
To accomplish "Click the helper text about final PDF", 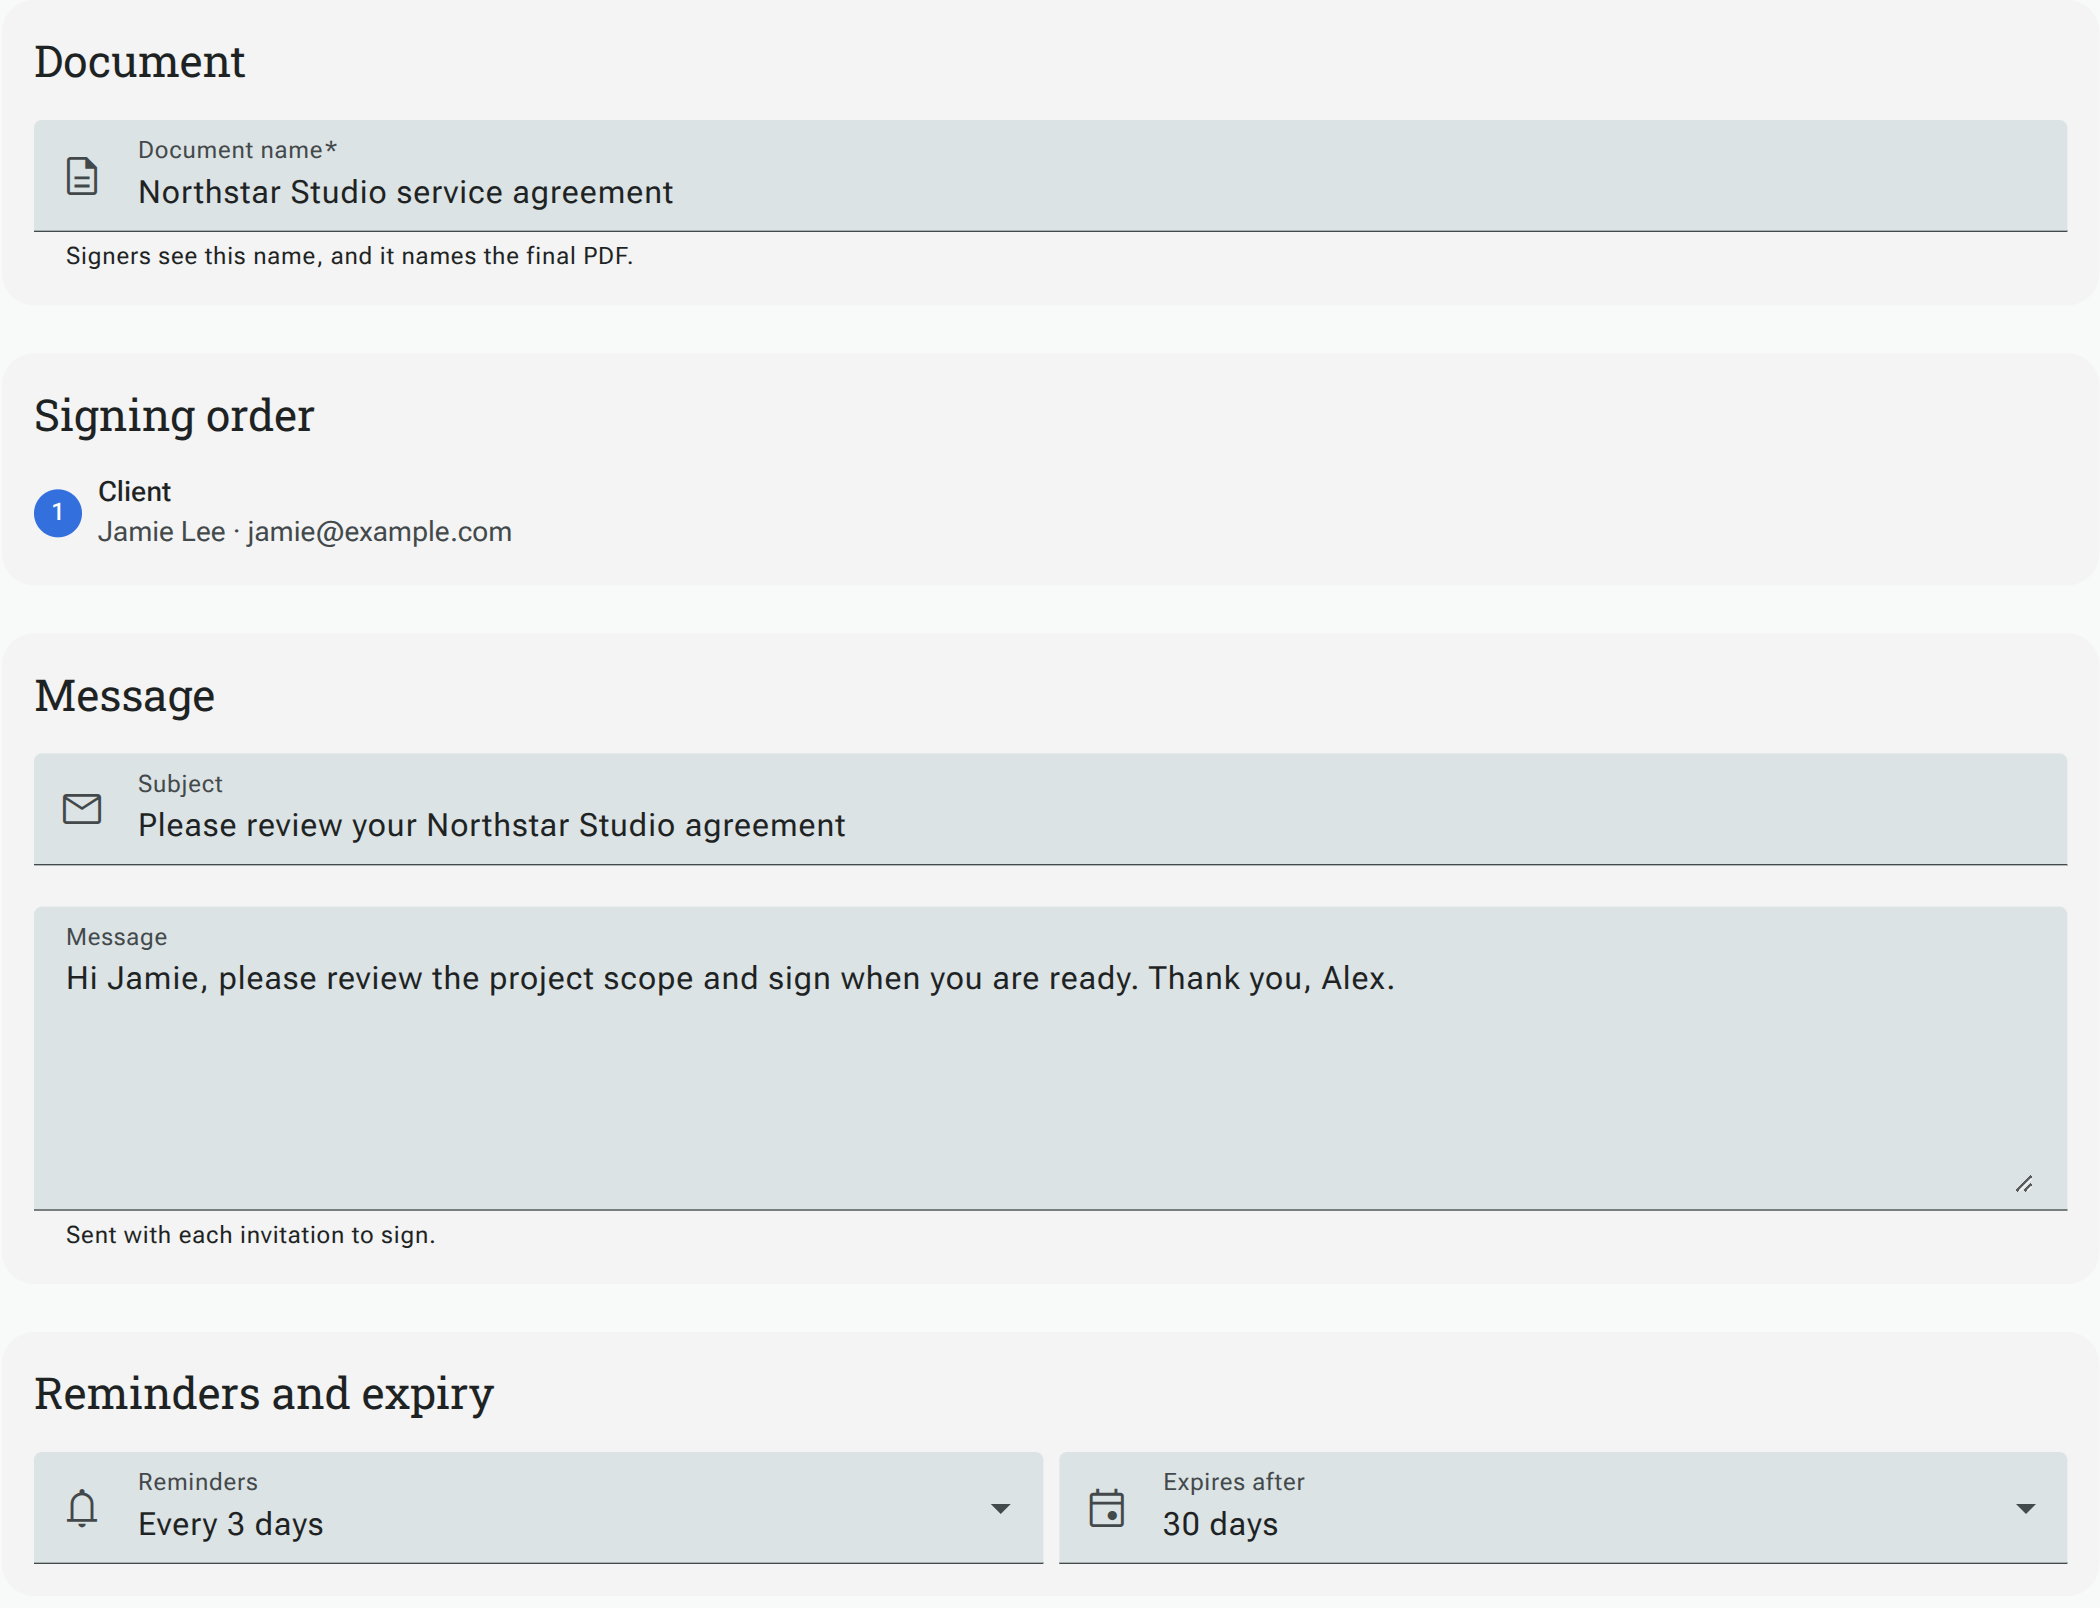I will [x=349, y=256].
